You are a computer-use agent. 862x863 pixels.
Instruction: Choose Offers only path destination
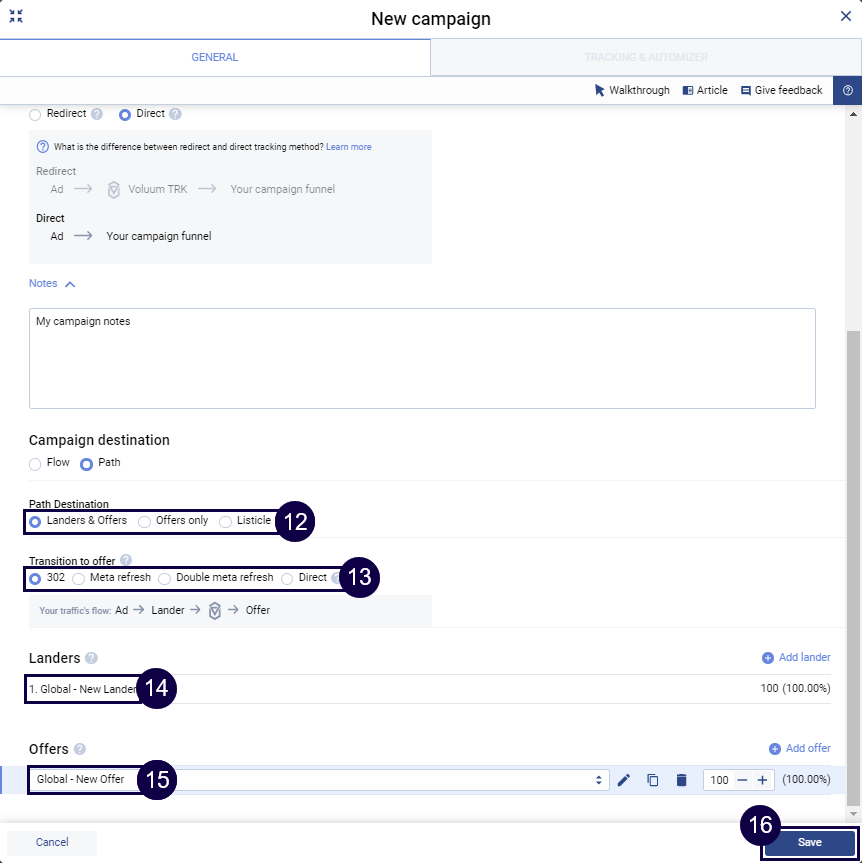coord(145,521)
